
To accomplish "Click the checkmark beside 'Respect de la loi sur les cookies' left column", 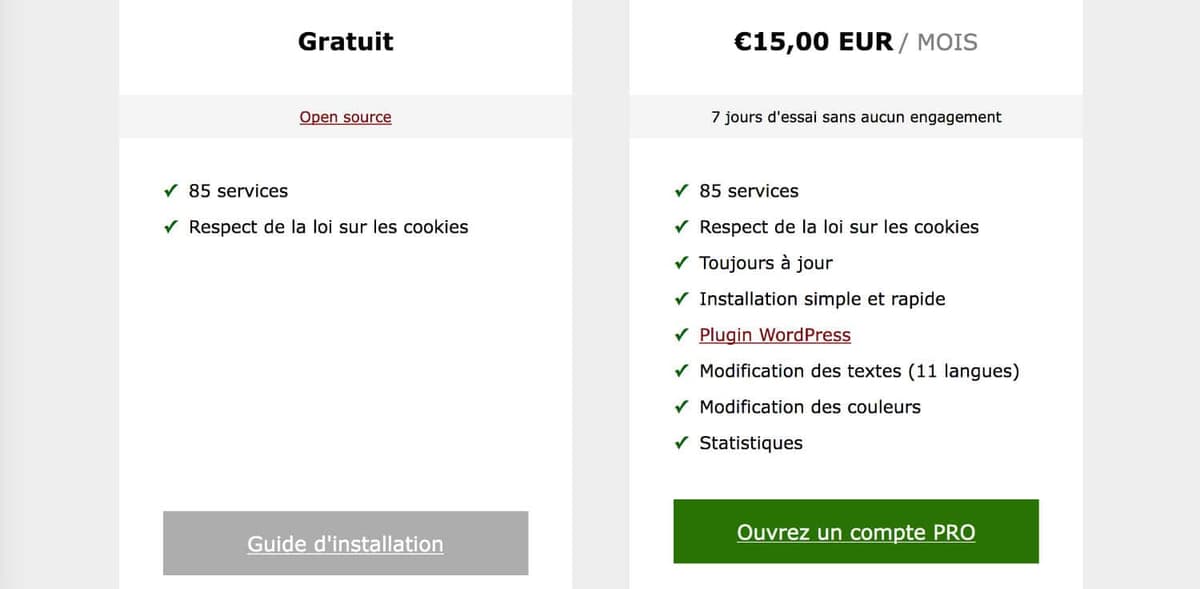I will pyautogui.click(x=170, y=227).
